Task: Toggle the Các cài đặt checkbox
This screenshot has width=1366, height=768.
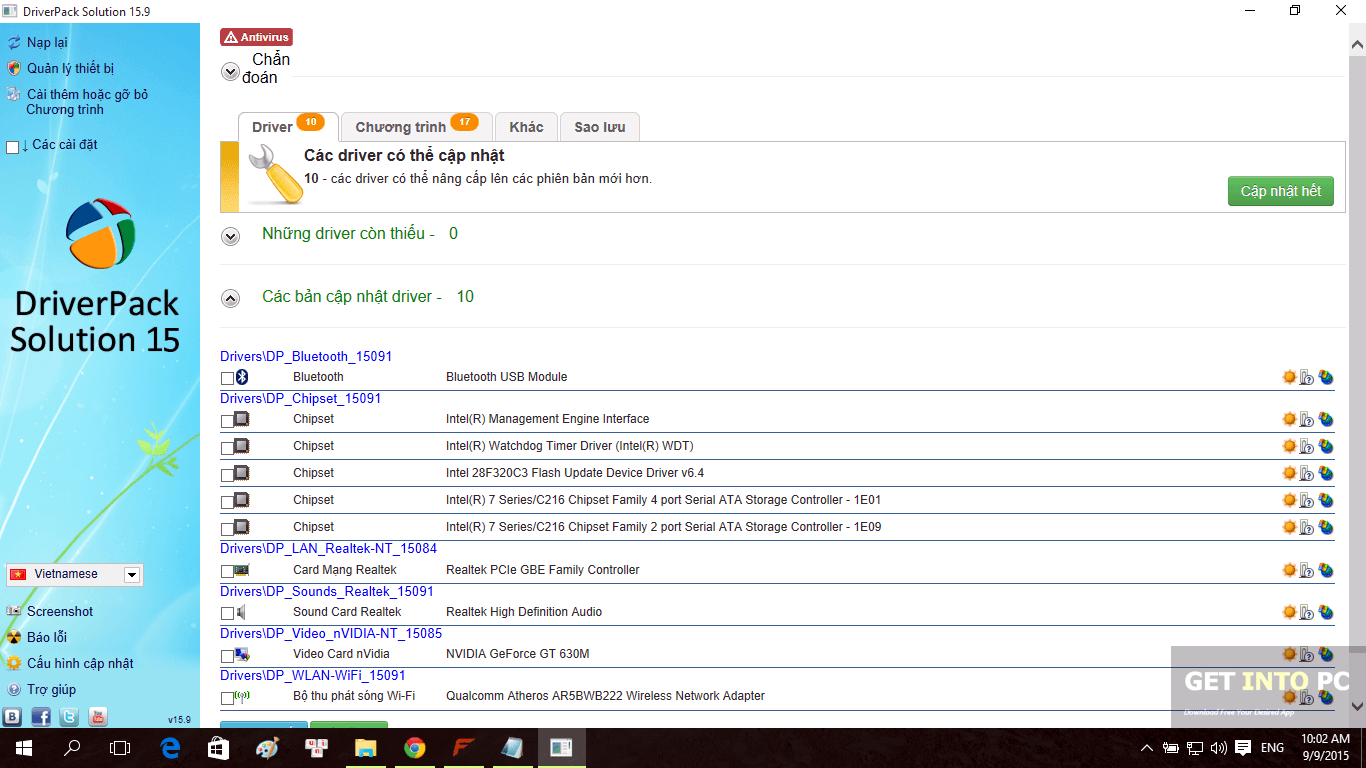Action: 12,147
